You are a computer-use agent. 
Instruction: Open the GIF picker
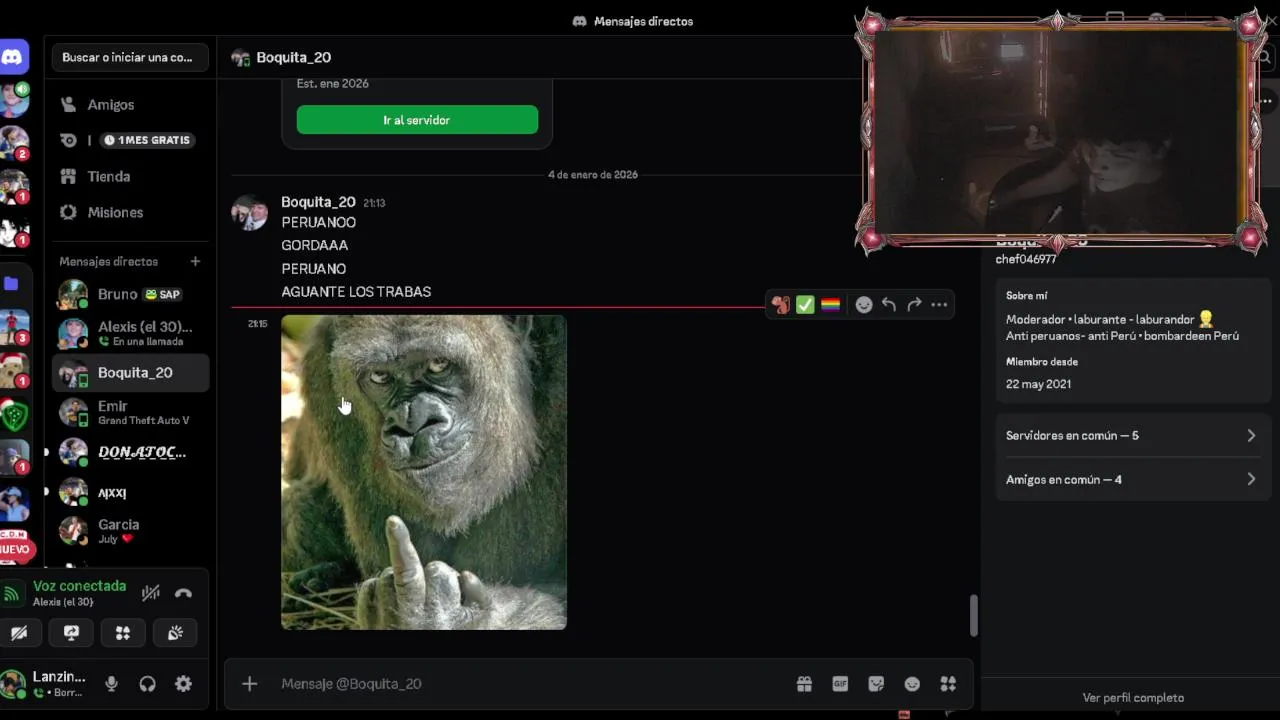pos(840,684)
